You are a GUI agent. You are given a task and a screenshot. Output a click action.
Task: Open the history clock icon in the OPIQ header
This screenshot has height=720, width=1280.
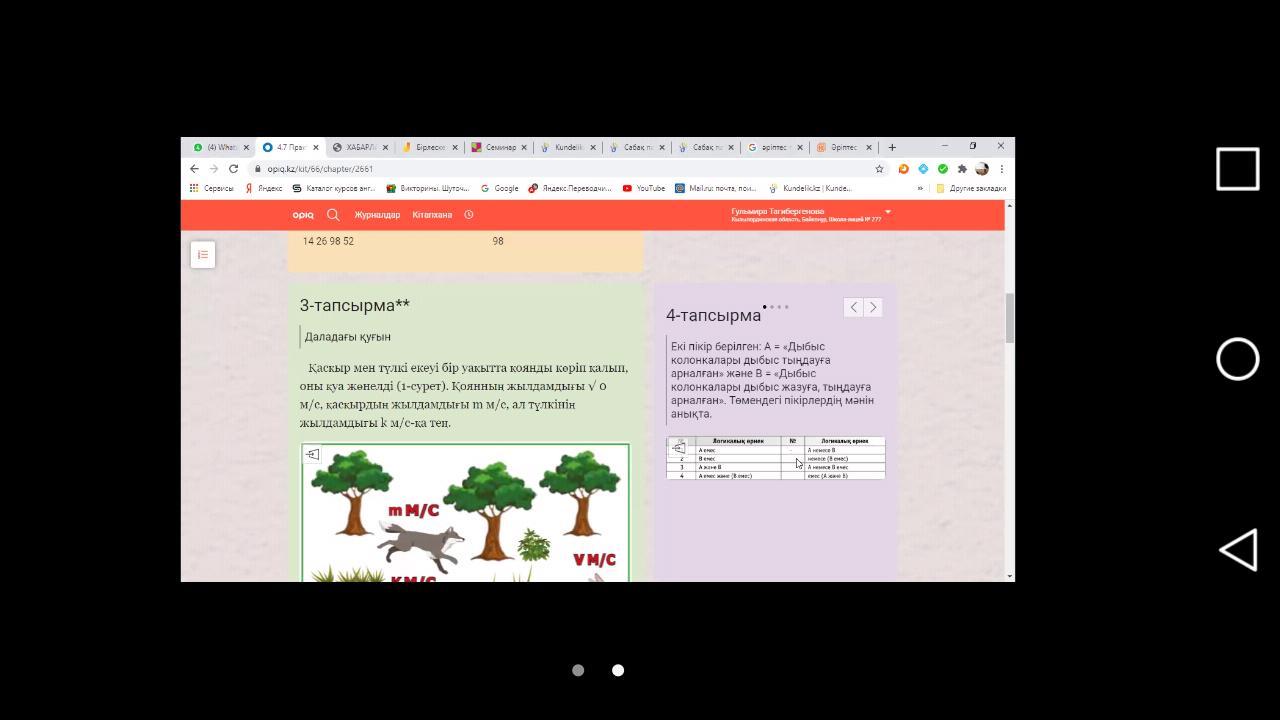468,214
